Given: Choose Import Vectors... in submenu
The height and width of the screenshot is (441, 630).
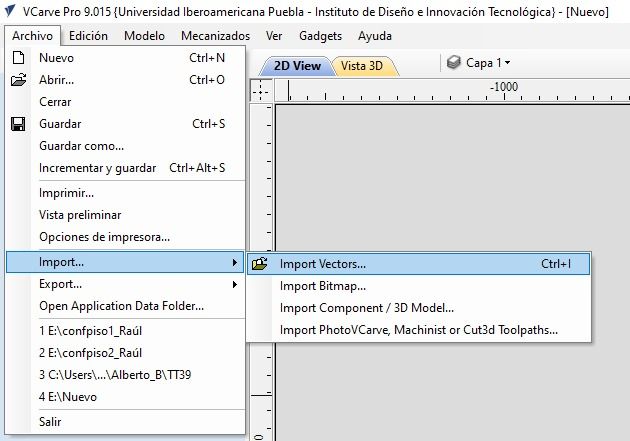Looking at the screenshot, I should [419, 264].
